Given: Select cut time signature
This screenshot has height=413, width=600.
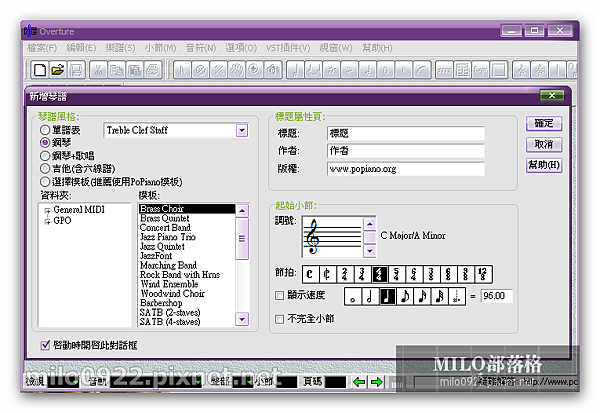Looking at the screenshot, I should pyautogui.click(x=328, y=274).
